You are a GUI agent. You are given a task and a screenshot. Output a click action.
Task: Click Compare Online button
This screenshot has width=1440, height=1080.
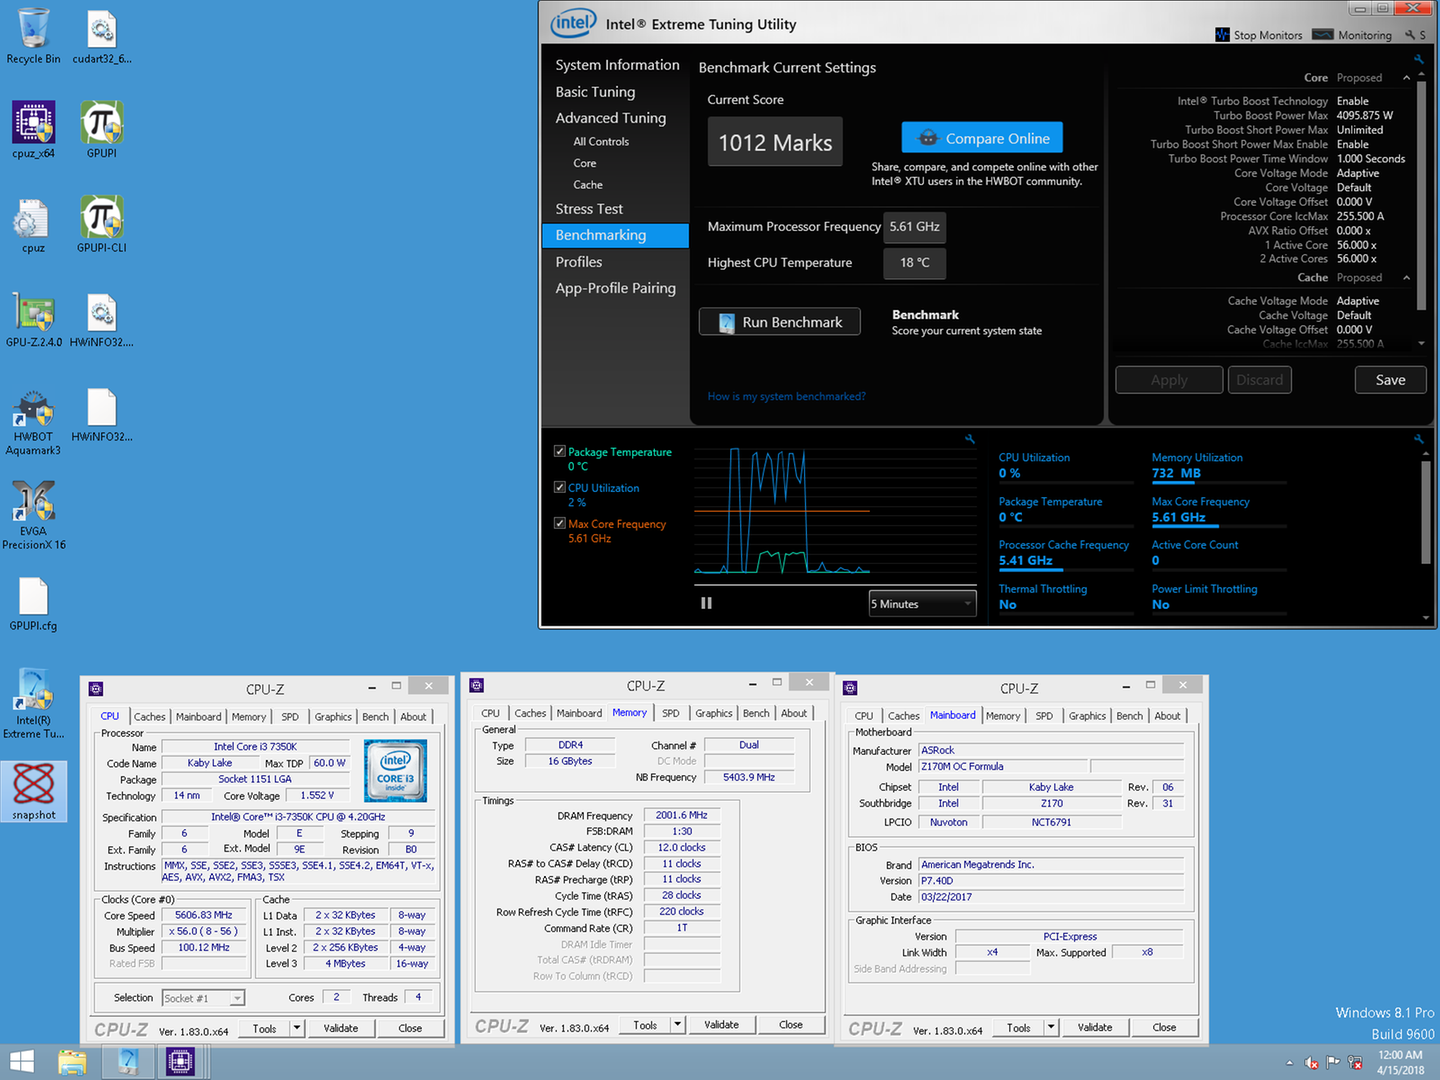pyautogui.click(x=982, y=138)
